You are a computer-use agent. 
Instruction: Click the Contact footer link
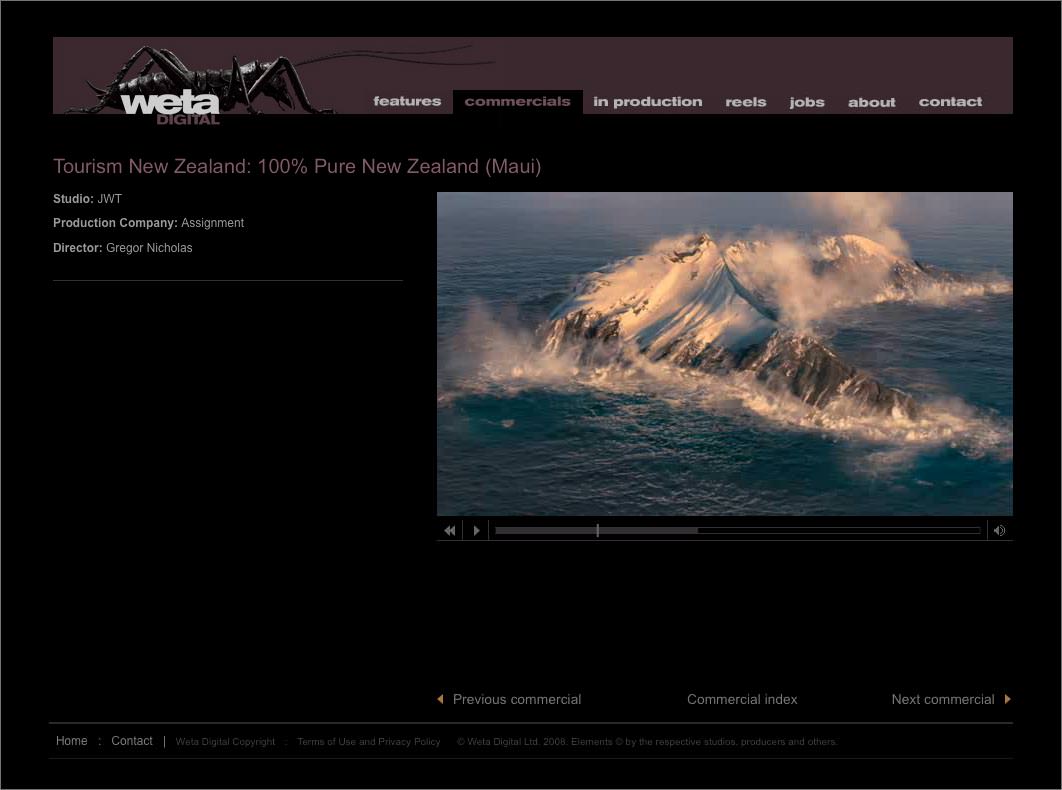click(x=132, y=741)
